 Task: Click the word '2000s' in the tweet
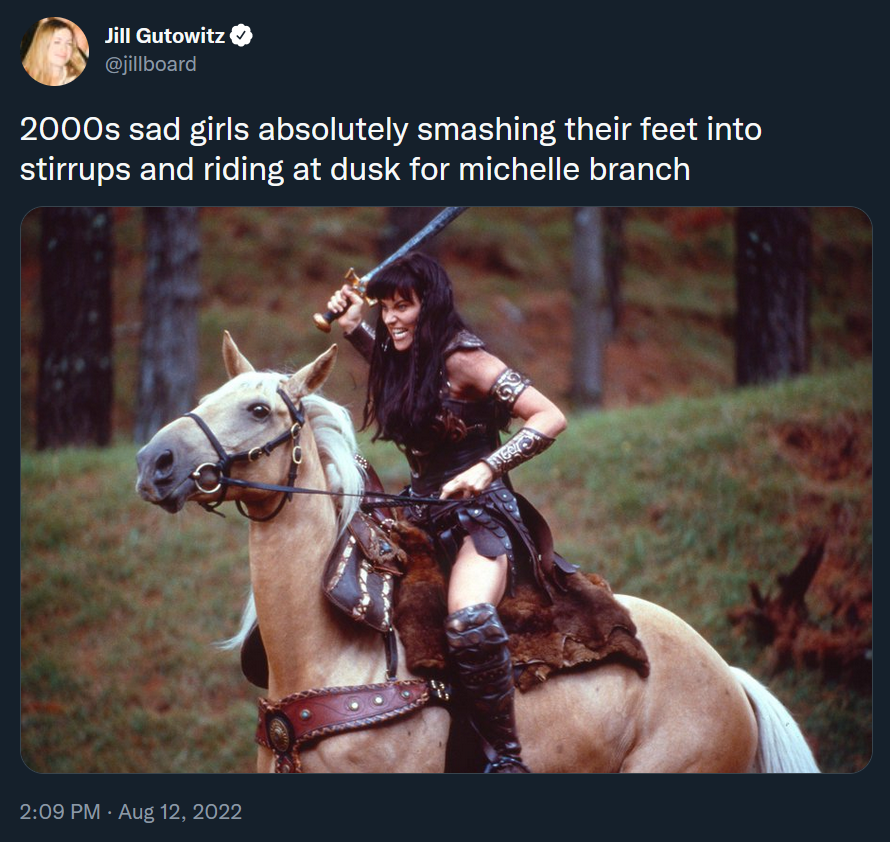[70, 129]
